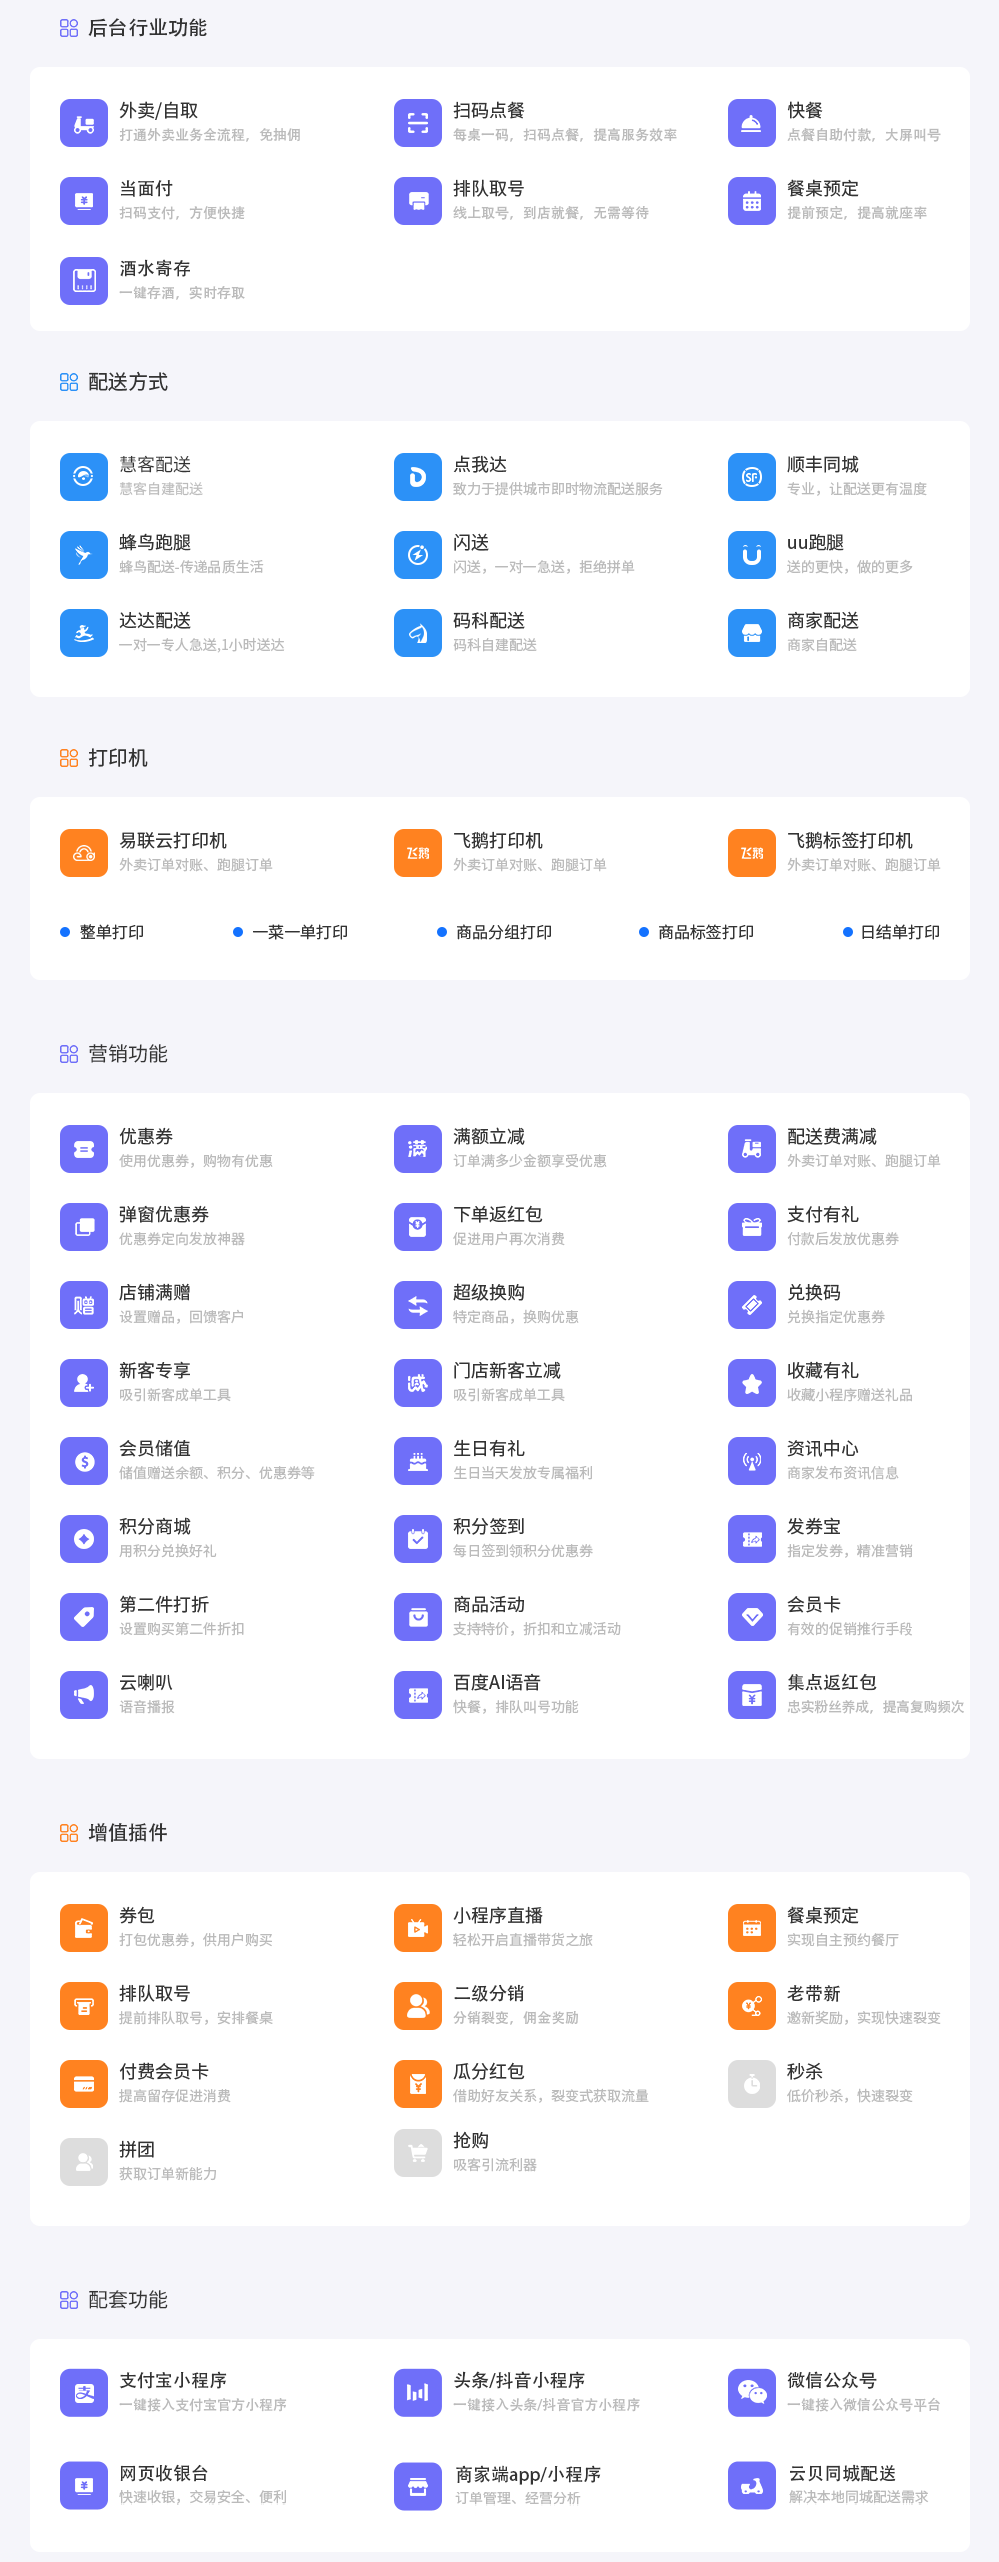999x2562 pixels.
Task: Open the 会员储值 dollar icon
Action: [84, 1461]
